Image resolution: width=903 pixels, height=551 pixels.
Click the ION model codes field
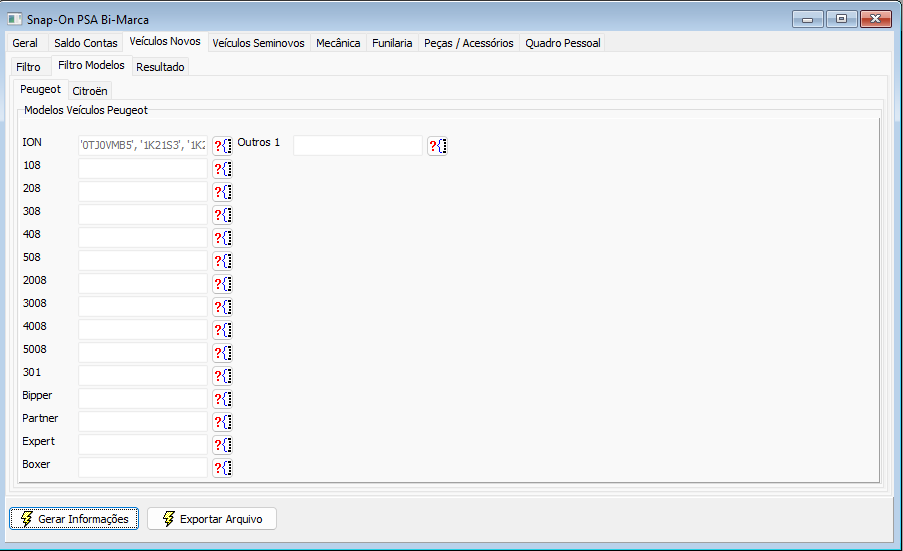tap(143, 146)
